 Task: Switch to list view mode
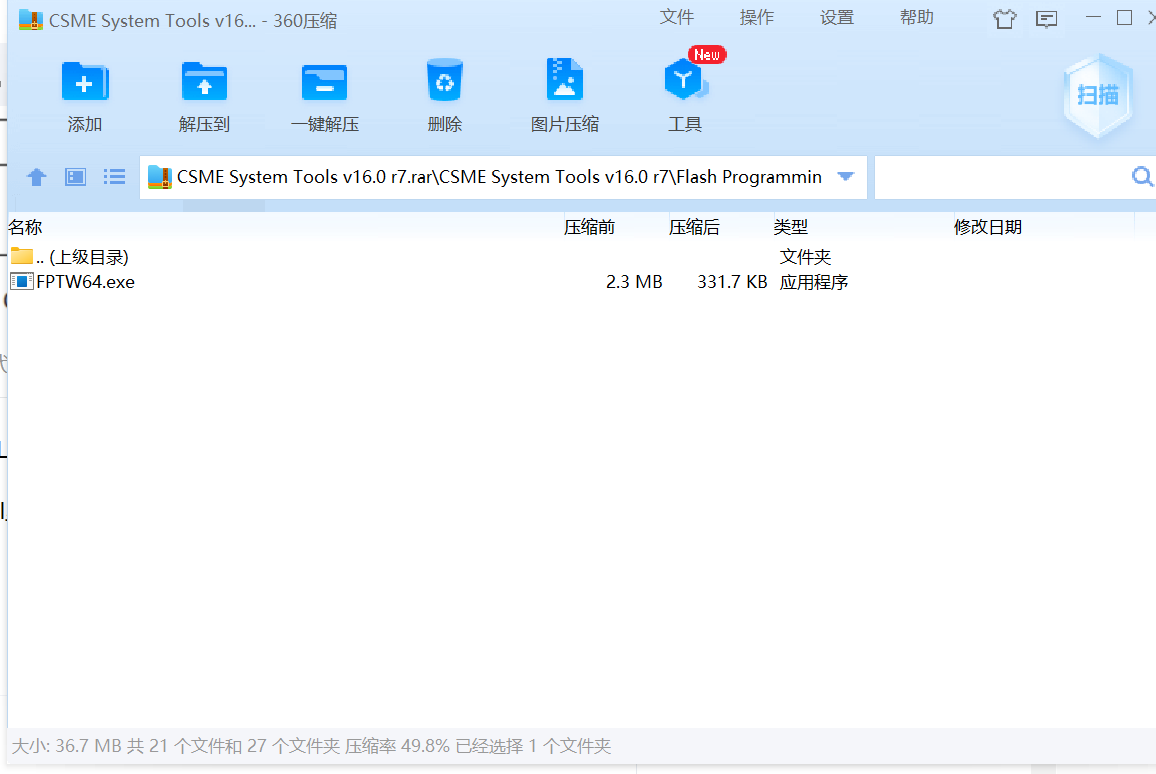point(114,177)
